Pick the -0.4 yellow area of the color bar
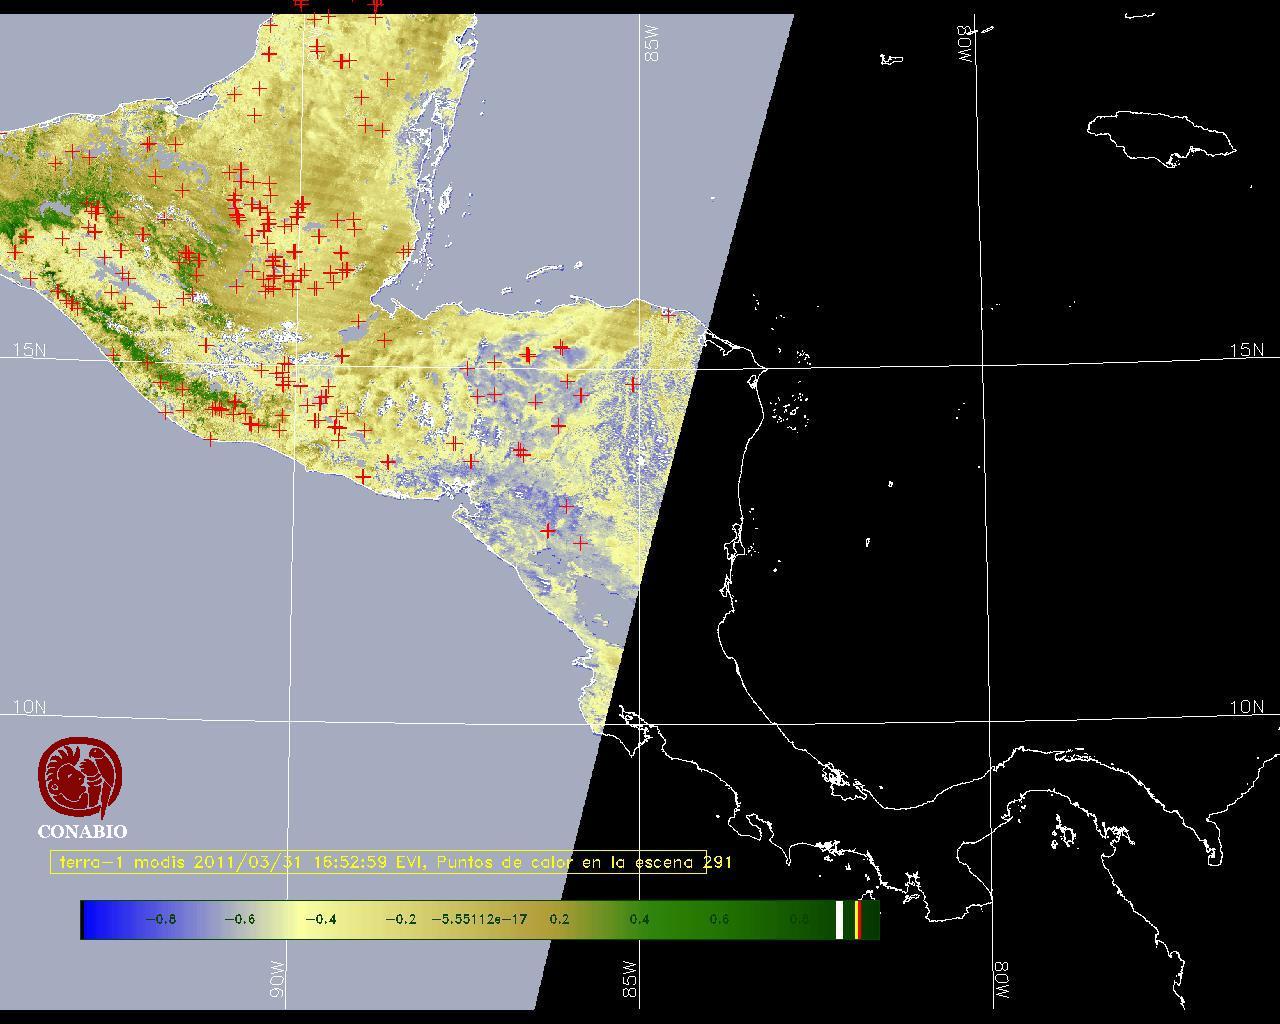Screen dimensions: 1280x1024 click(x=320, y=919)
